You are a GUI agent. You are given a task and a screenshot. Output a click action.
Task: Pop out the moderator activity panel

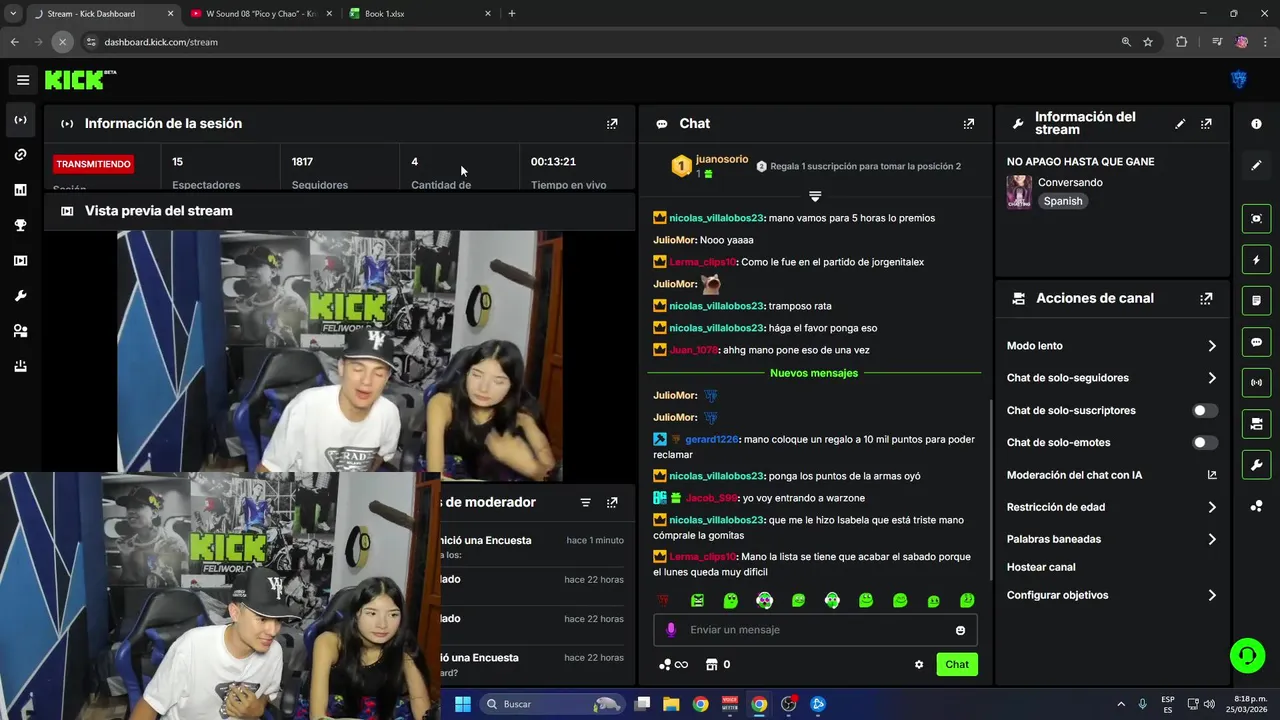[x=612, y=502]
